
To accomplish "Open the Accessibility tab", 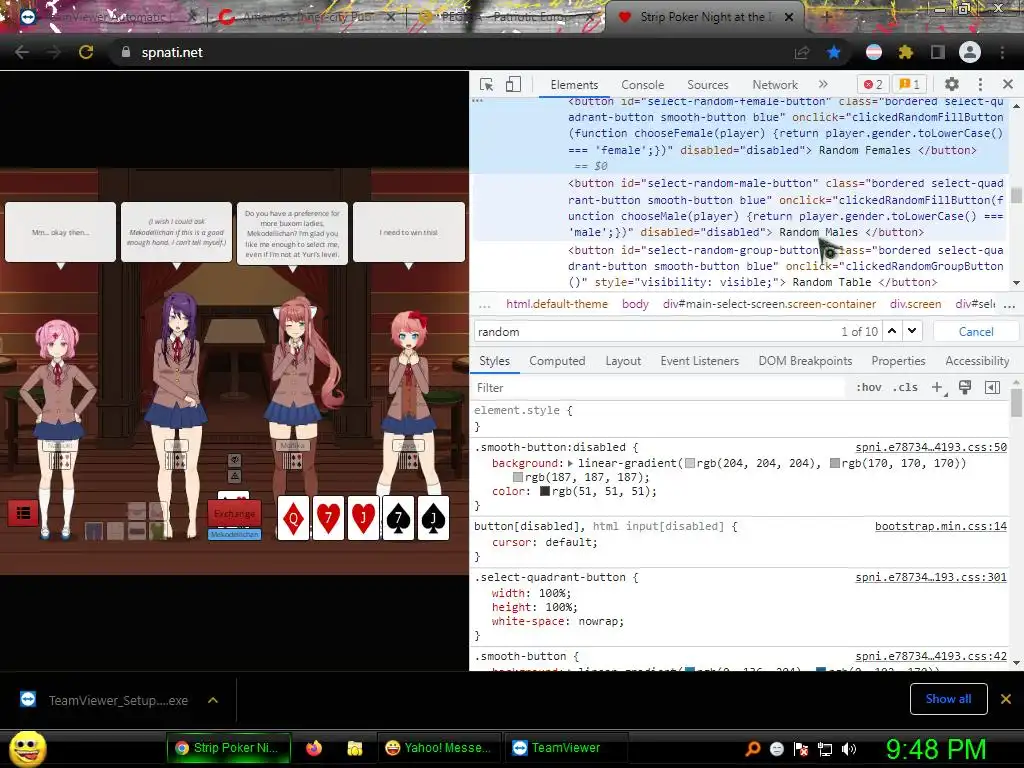I will (x=977, y=361).
